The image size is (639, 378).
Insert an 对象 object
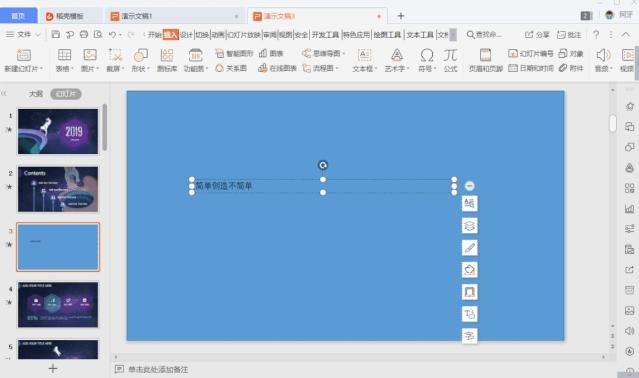[x=571, y=53]
